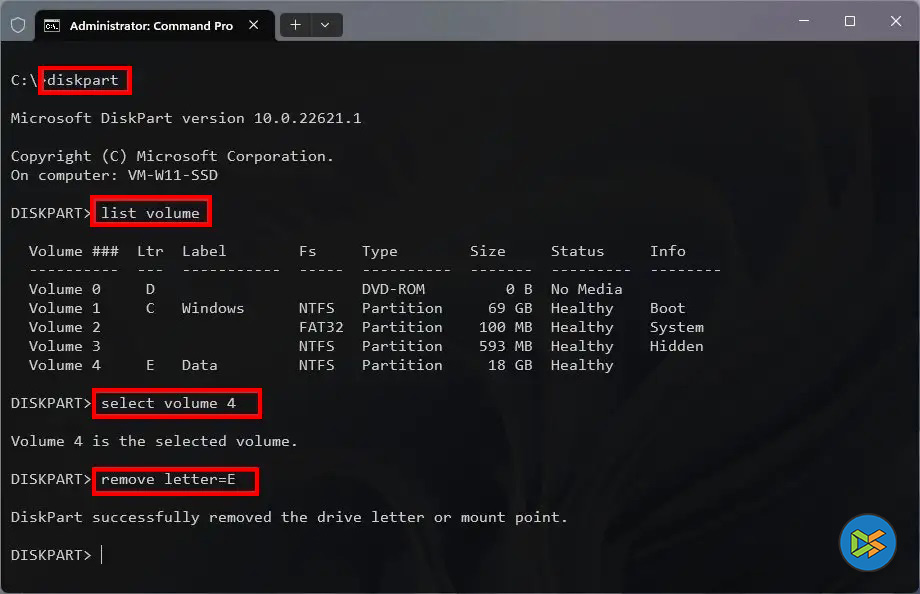Close the terminal window
920x594 pixels.
896,21
